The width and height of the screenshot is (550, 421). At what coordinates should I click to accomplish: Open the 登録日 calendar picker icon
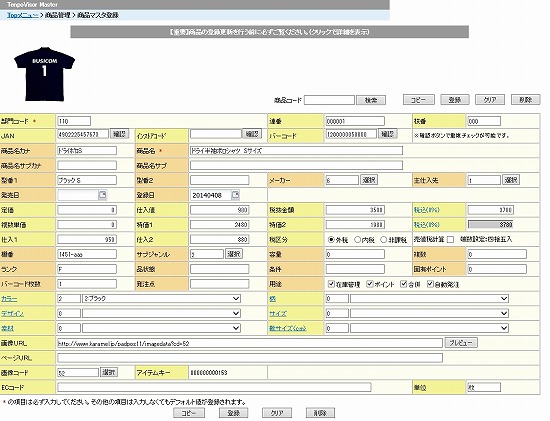click(235, 195)
